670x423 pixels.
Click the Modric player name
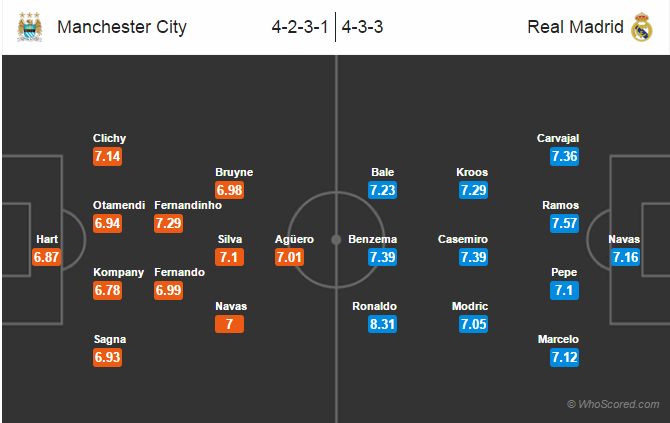(470, 306)
